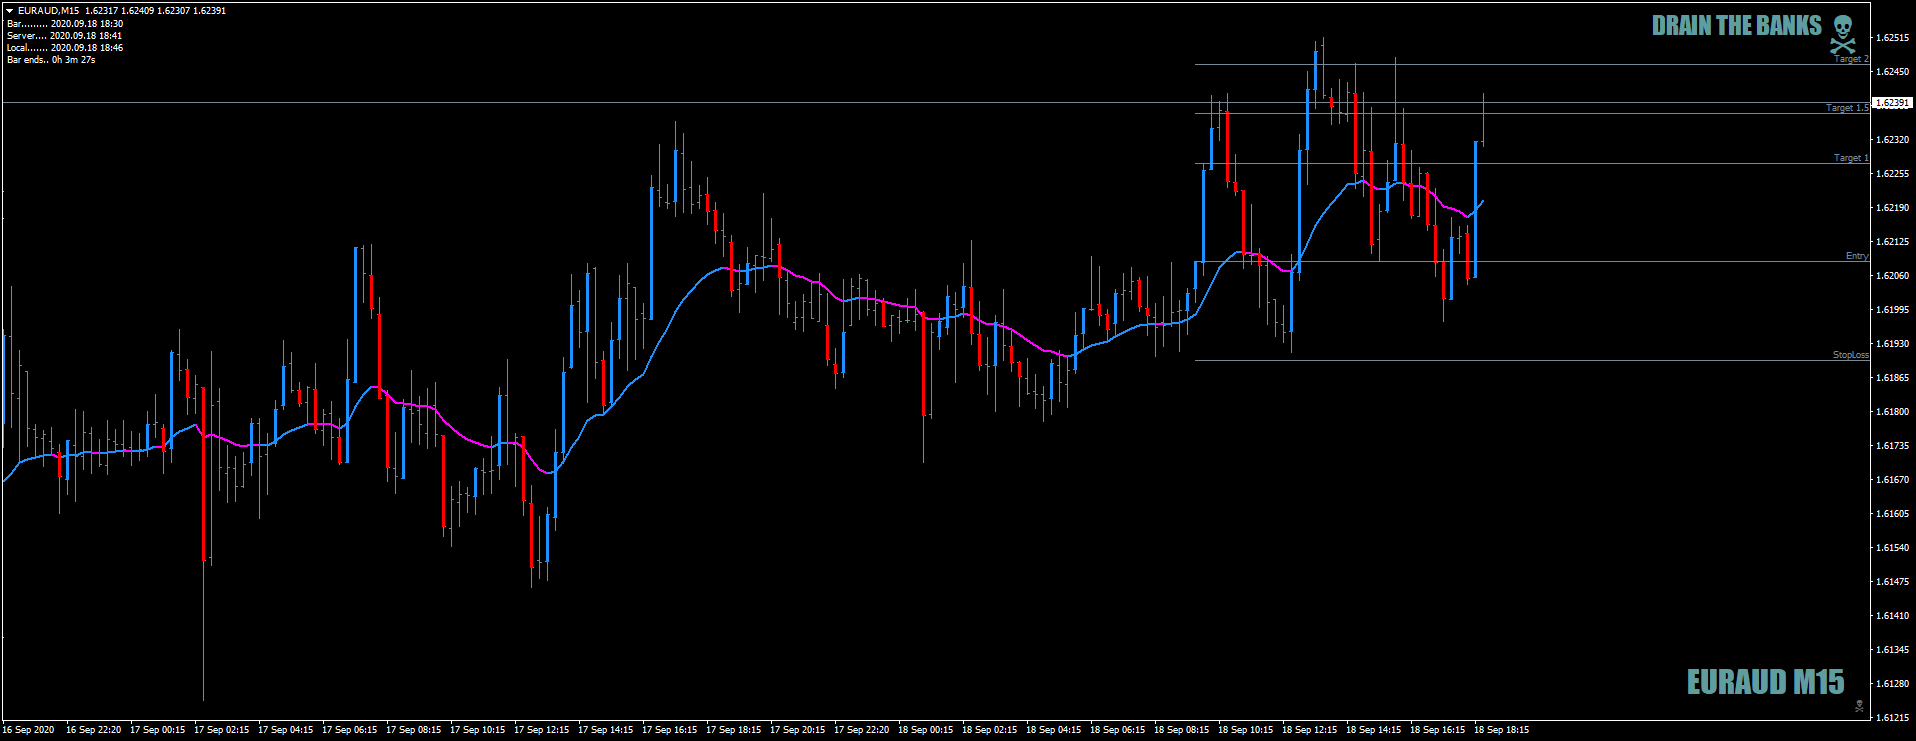
Task: Click the '18 Sep 12:15' time axis label
Action: tap(1310, 730)
